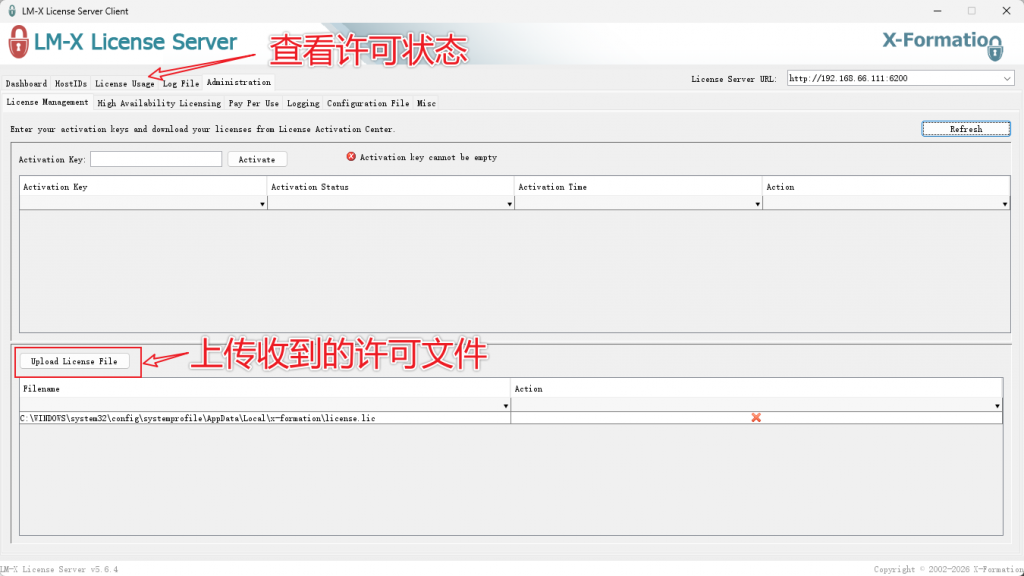Image resolution: width=1024 pixels, height=576 pixels.
Task: Expand the Activation Key column filter
Action: (x=262, y=204)
